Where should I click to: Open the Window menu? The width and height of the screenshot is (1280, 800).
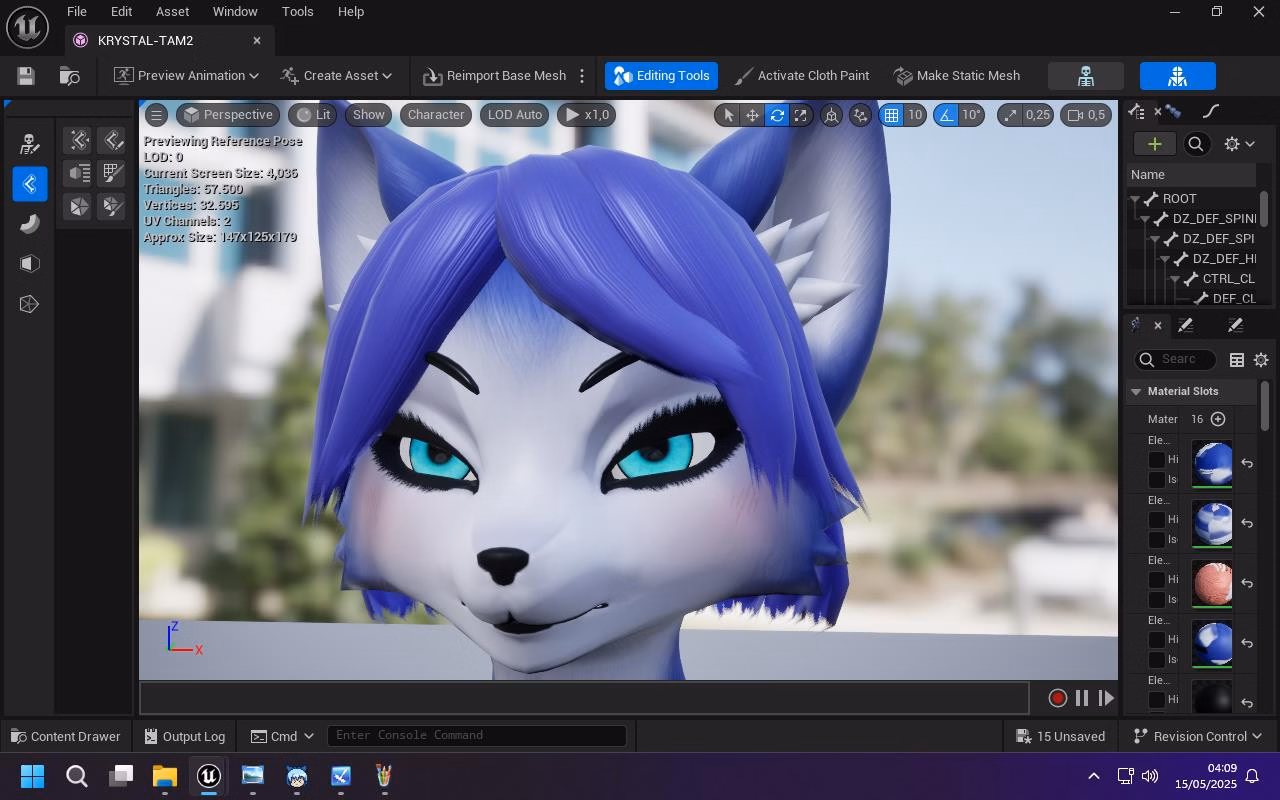click(235, 12)
